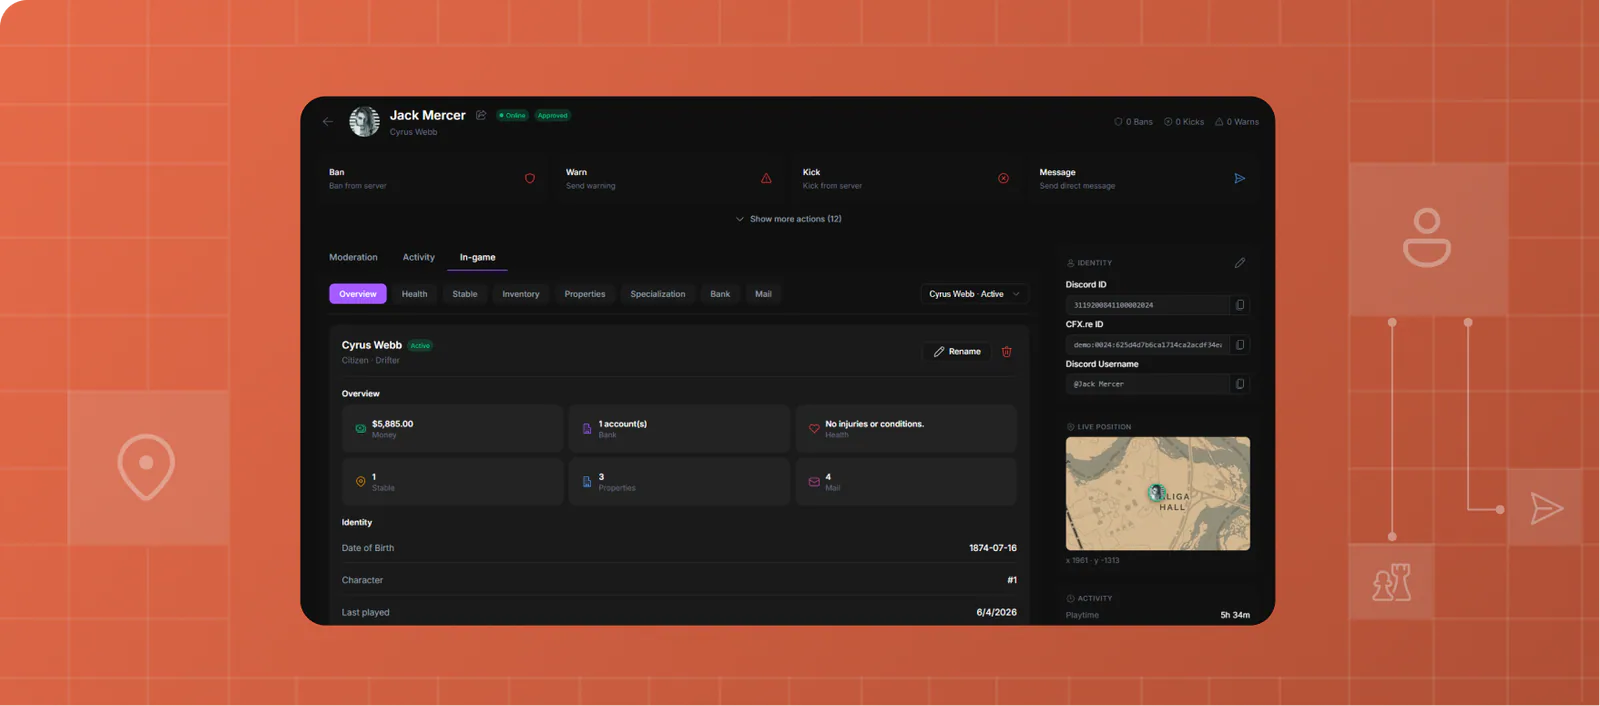The width and height of the screenshot is (1600, 706).
Task: Click the purple Bank document icon
Action: tap(587, 428)
